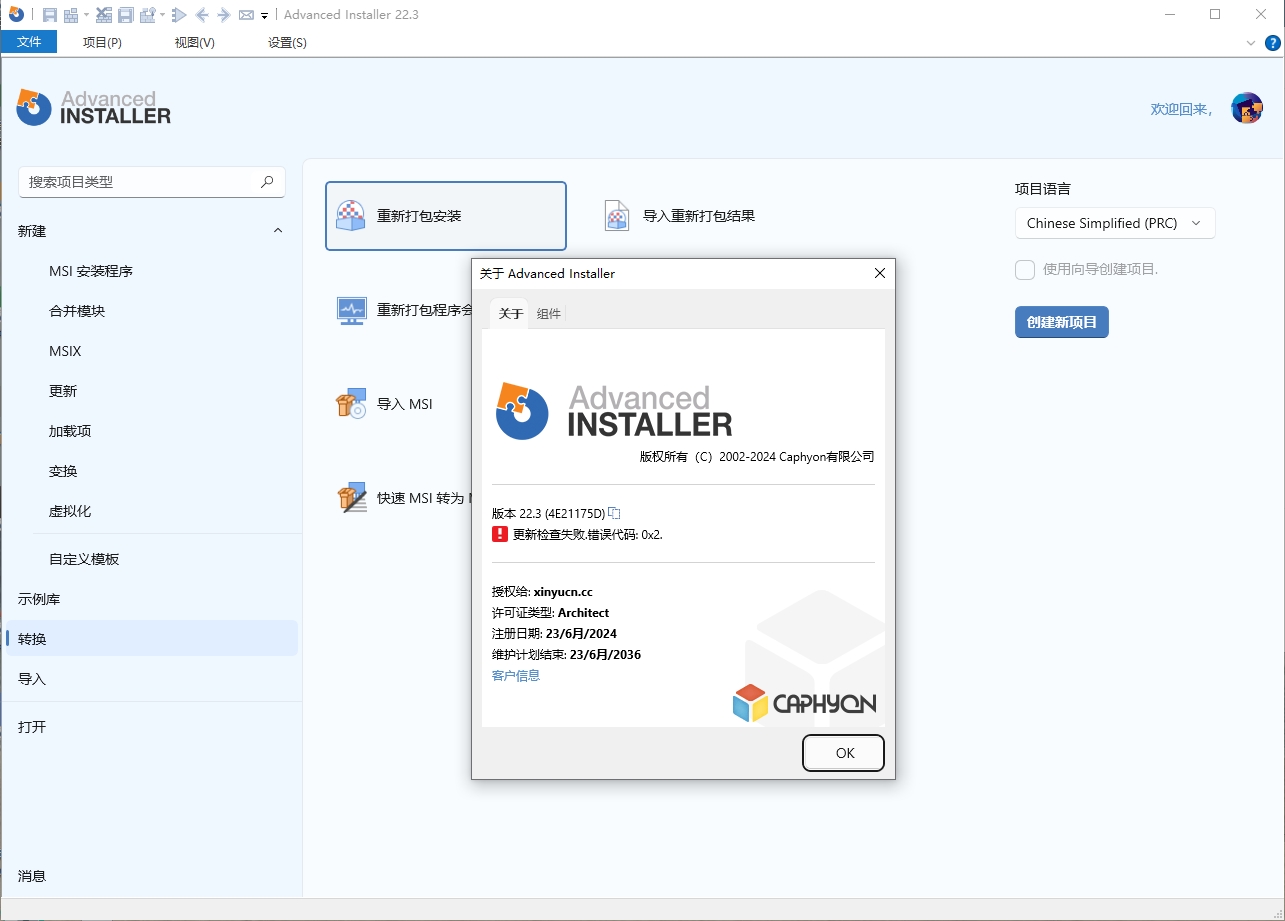This screenshot has height=921, width=1285.
Task: Toggle 使用向导创建项目 checkbox
Action: click(1025, 270)
